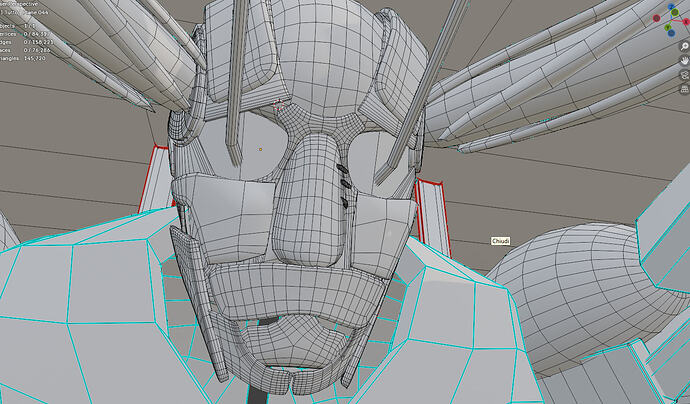Click the zoom magnifier viewport button
The width and height of the screenshot is (690, 404).
click(x=685, y=46)
